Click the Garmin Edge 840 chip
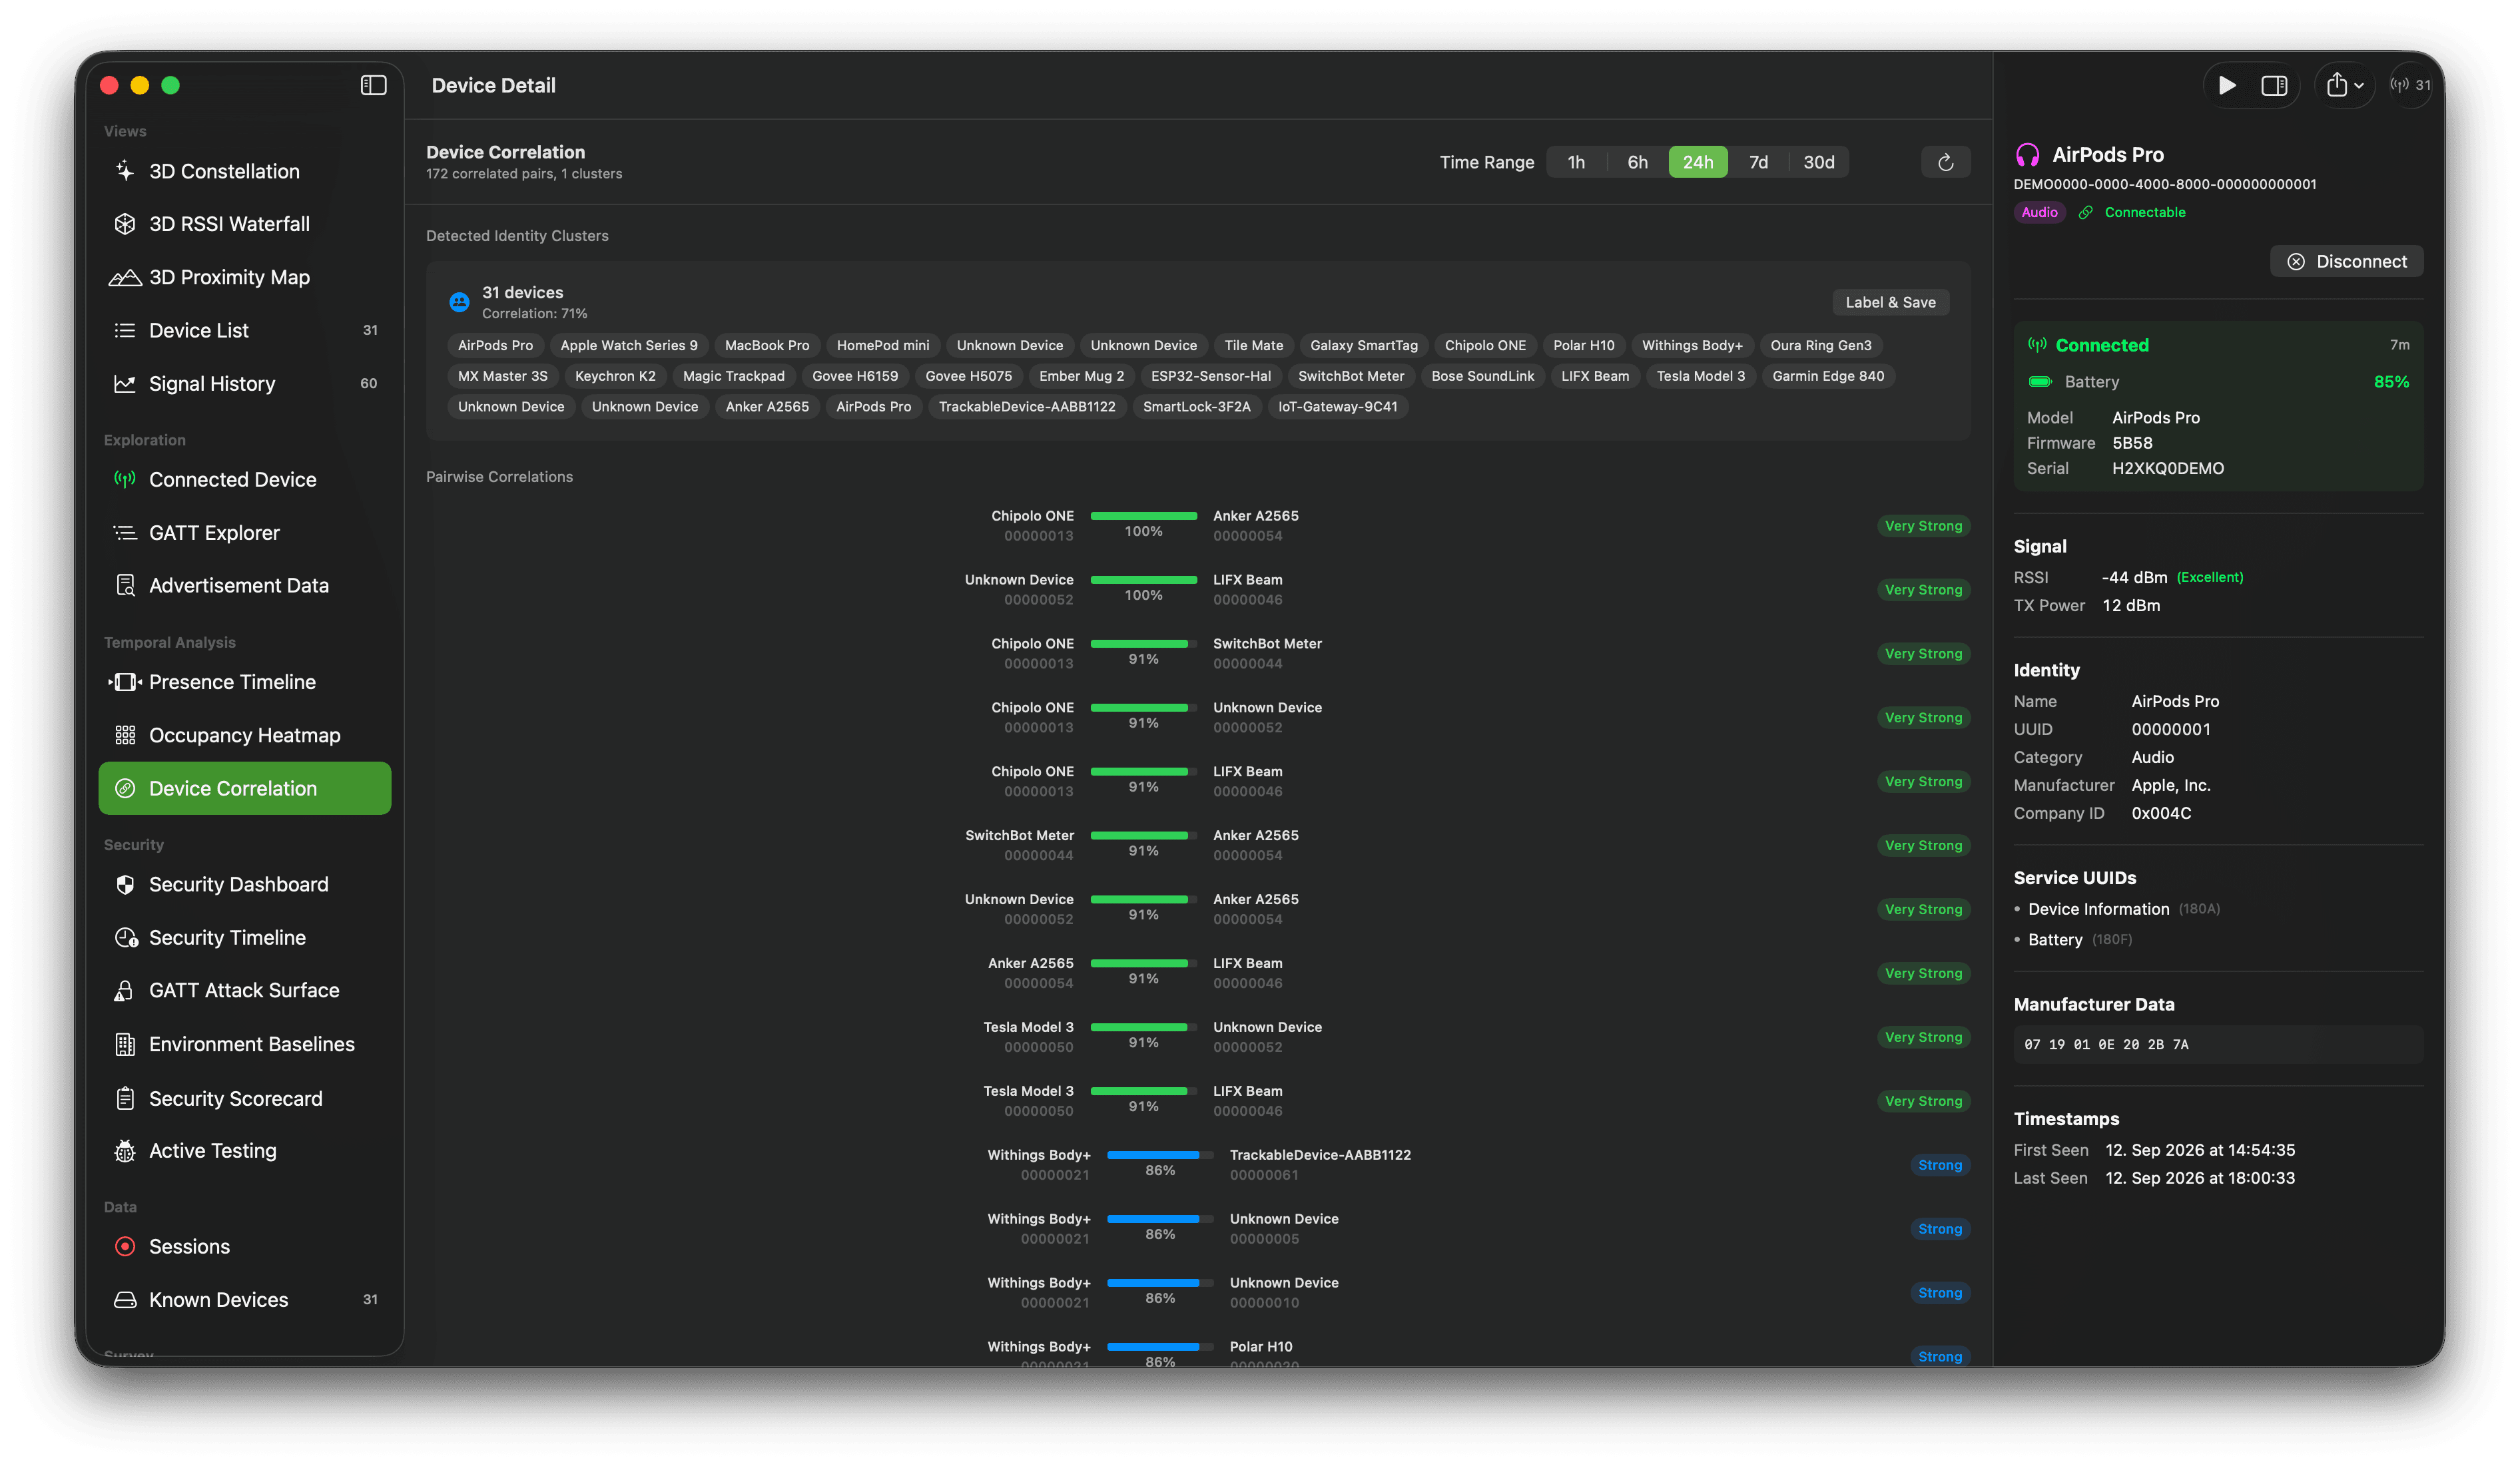The width and height of the screenshot is (2520, 1466). (x=1828, y=376)
